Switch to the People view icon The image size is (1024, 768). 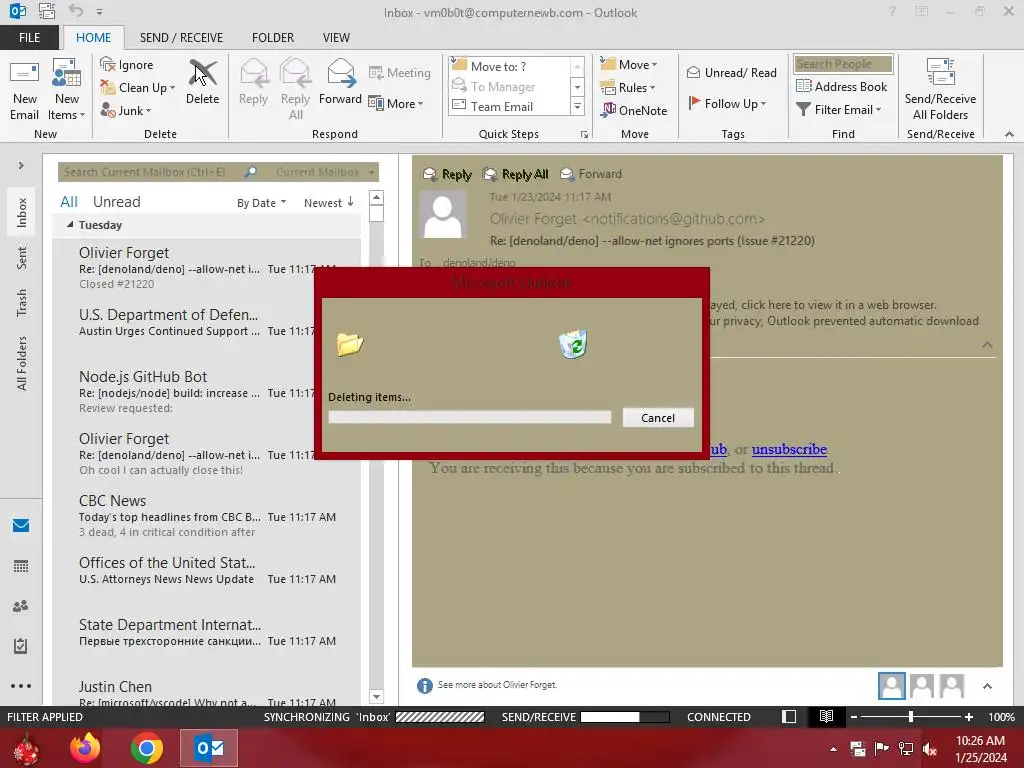[21, 606]
